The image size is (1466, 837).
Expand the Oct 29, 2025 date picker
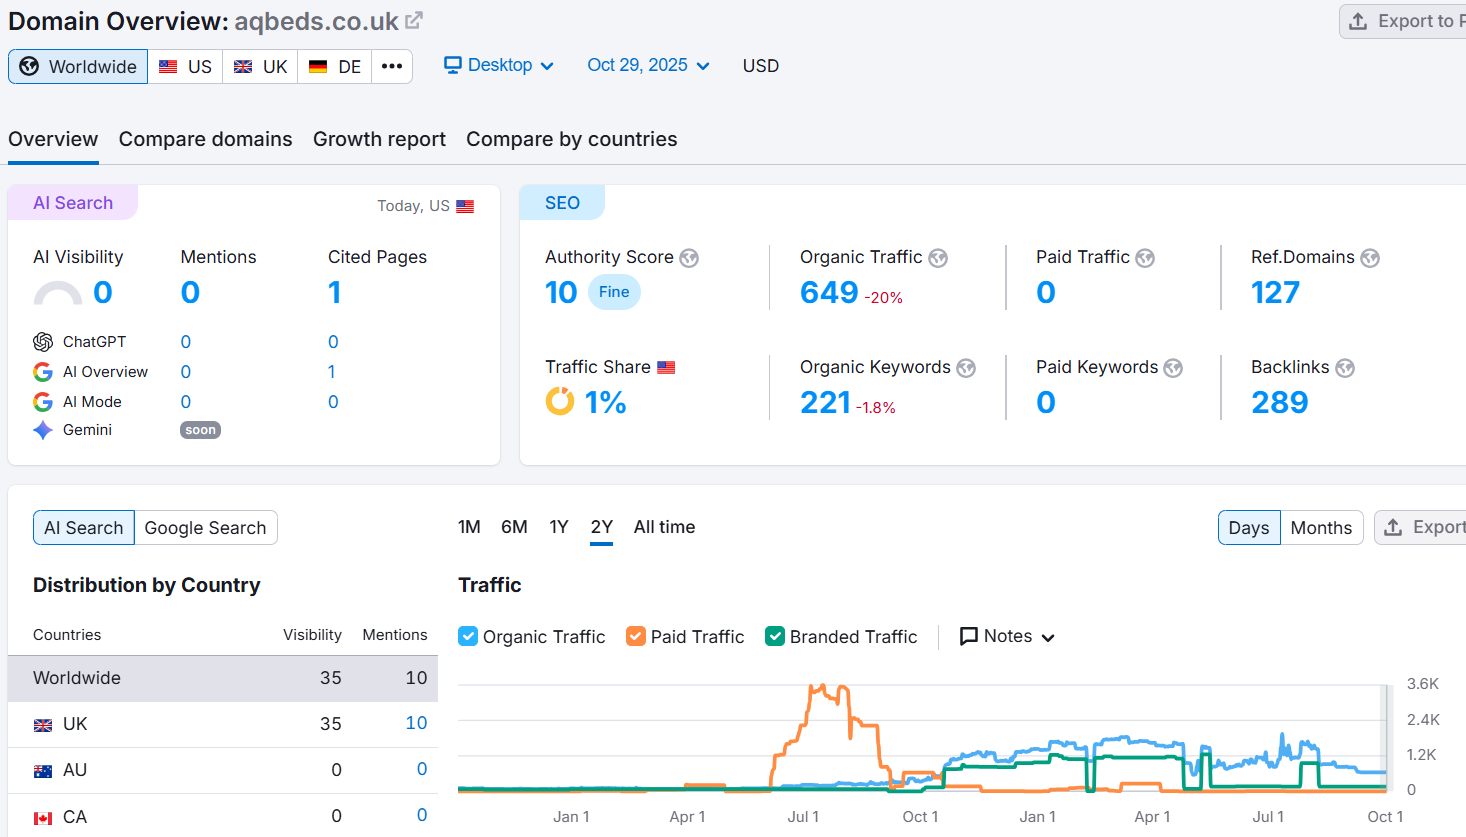click(648, 65)
